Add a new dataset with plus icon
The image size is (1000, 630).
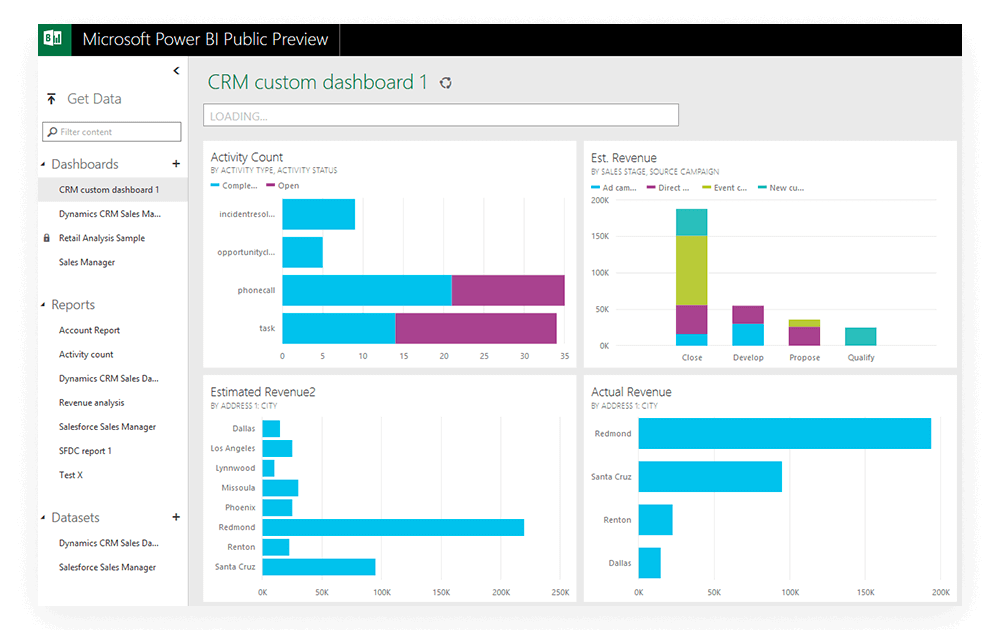[x=176, y=517]
